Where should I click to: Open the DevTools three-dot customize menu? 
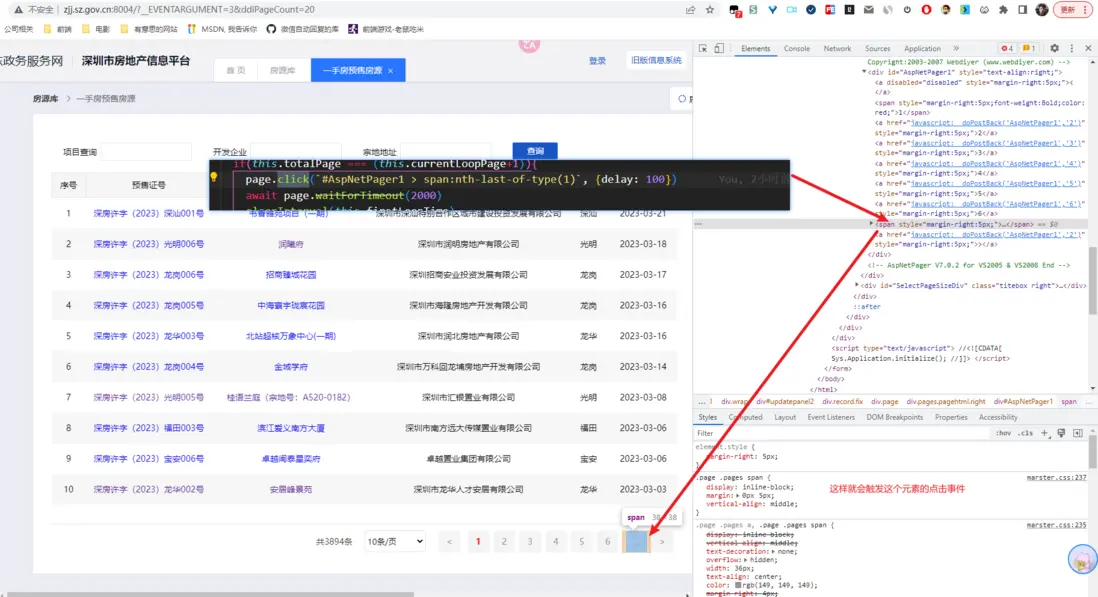[1071, 48]
